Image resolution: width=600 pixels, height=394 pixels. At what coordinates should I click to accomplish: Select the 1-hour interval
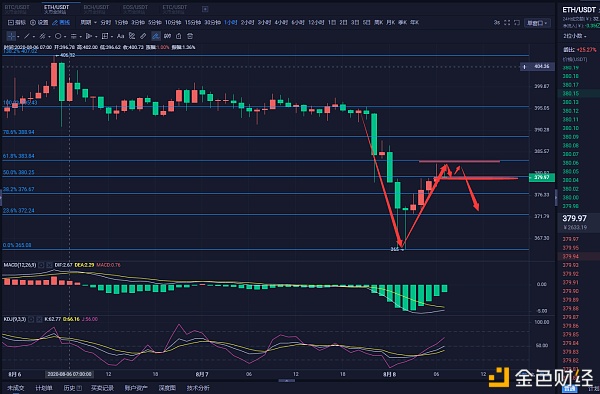[x=231, y=23]
